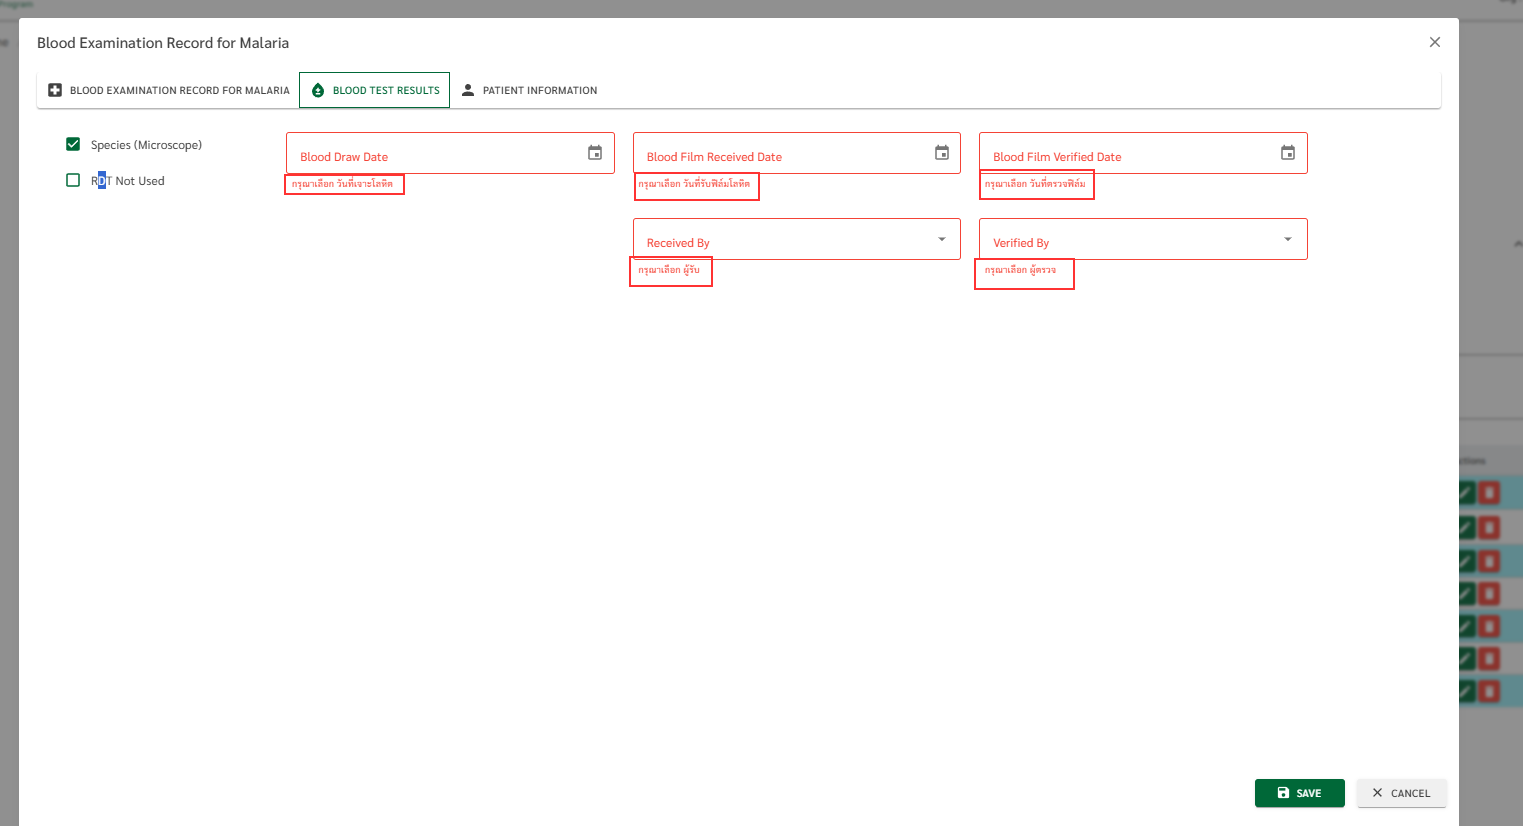Open calendar for Blood Film Received Date

point(941,153)
